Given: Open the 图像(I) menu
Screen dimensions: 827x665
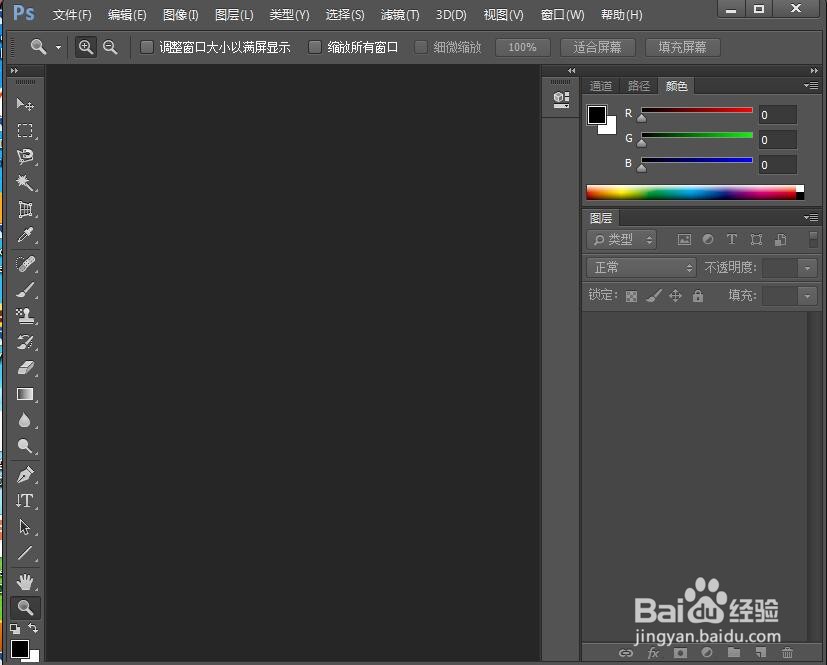Looking at the screenshot, I should pos(181,15).
